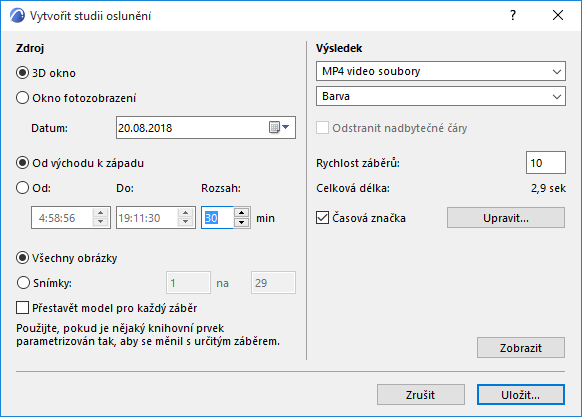Decrease the Rozsah minutes with down arrow
The image size is (582, 417).
pyautogui.click(x=242, y=222)
